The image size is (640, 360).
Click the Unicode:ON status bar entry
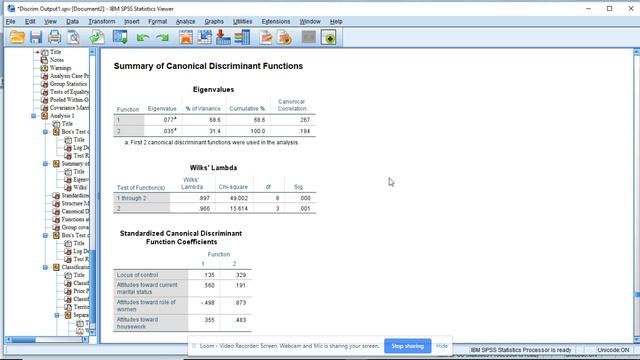point(613,350)
